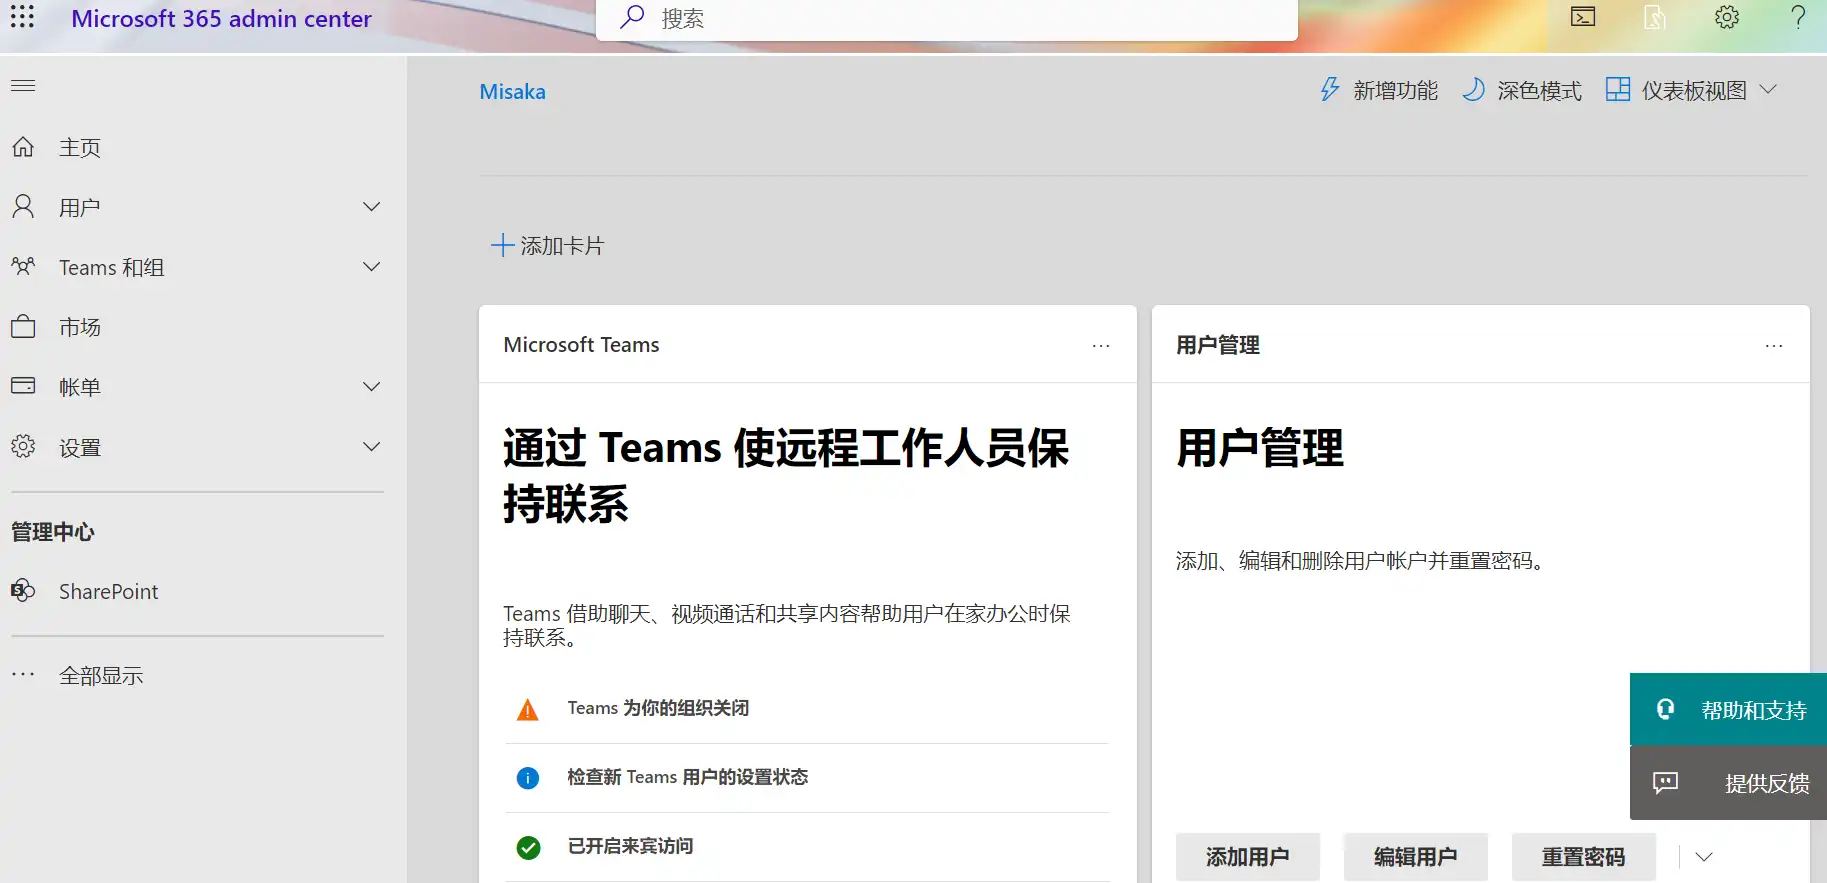Click 全部显示 to show all items
The height and width of the screenshot is (883, 1827).
[101, 676]
